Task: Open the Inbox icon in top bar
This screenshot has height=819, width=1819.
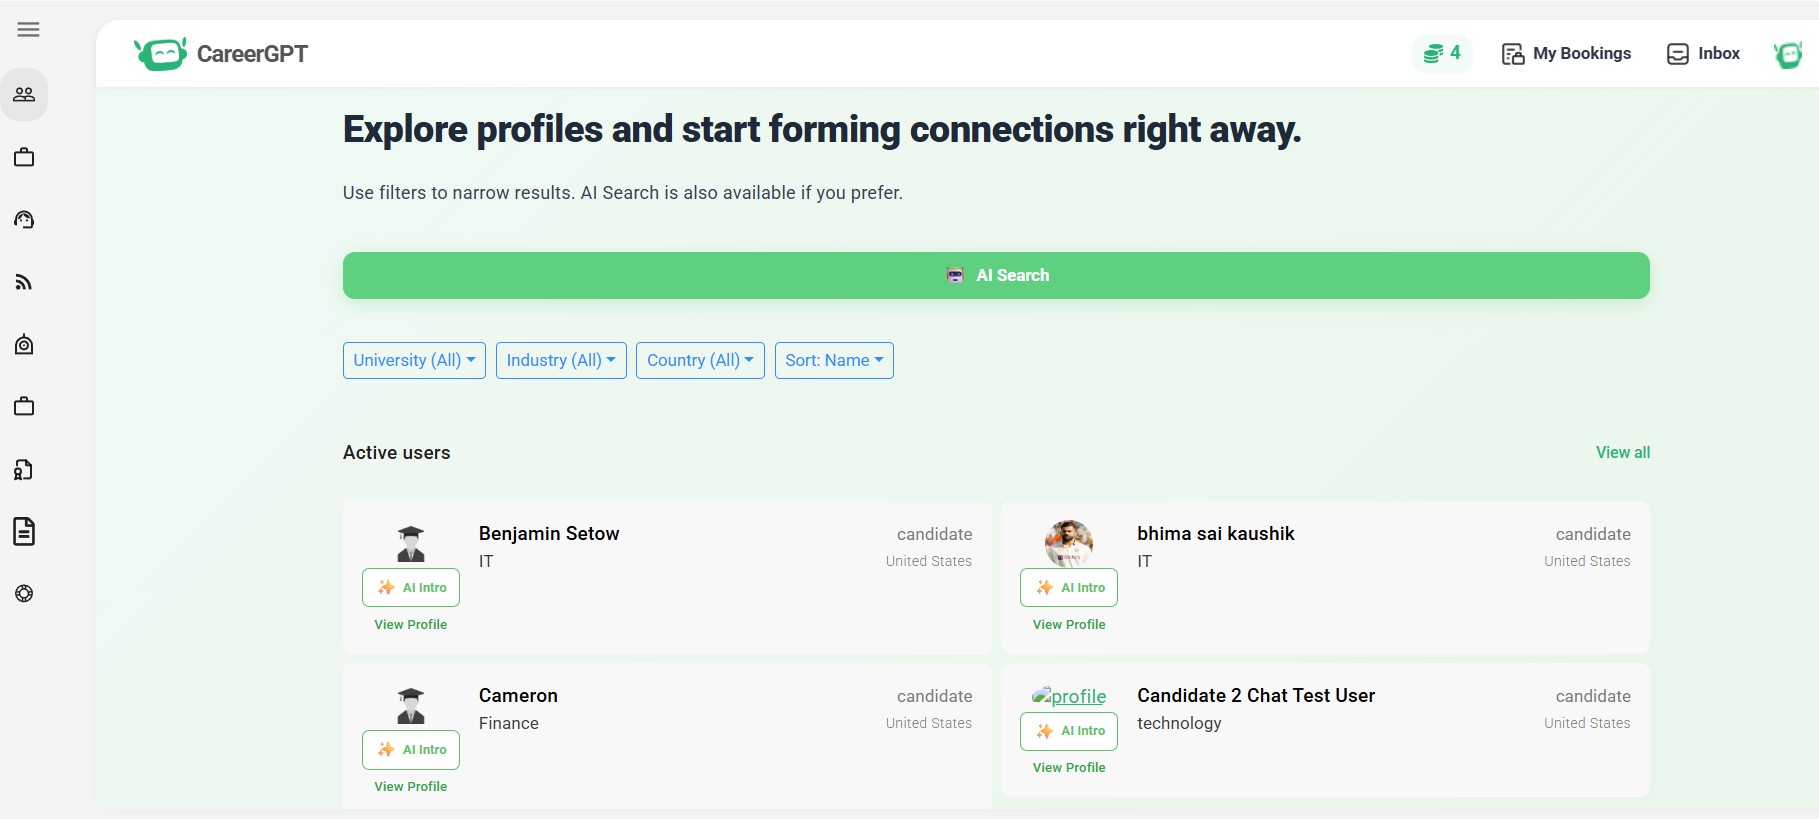Action: pyautogui.click(x=1702, y=53)
